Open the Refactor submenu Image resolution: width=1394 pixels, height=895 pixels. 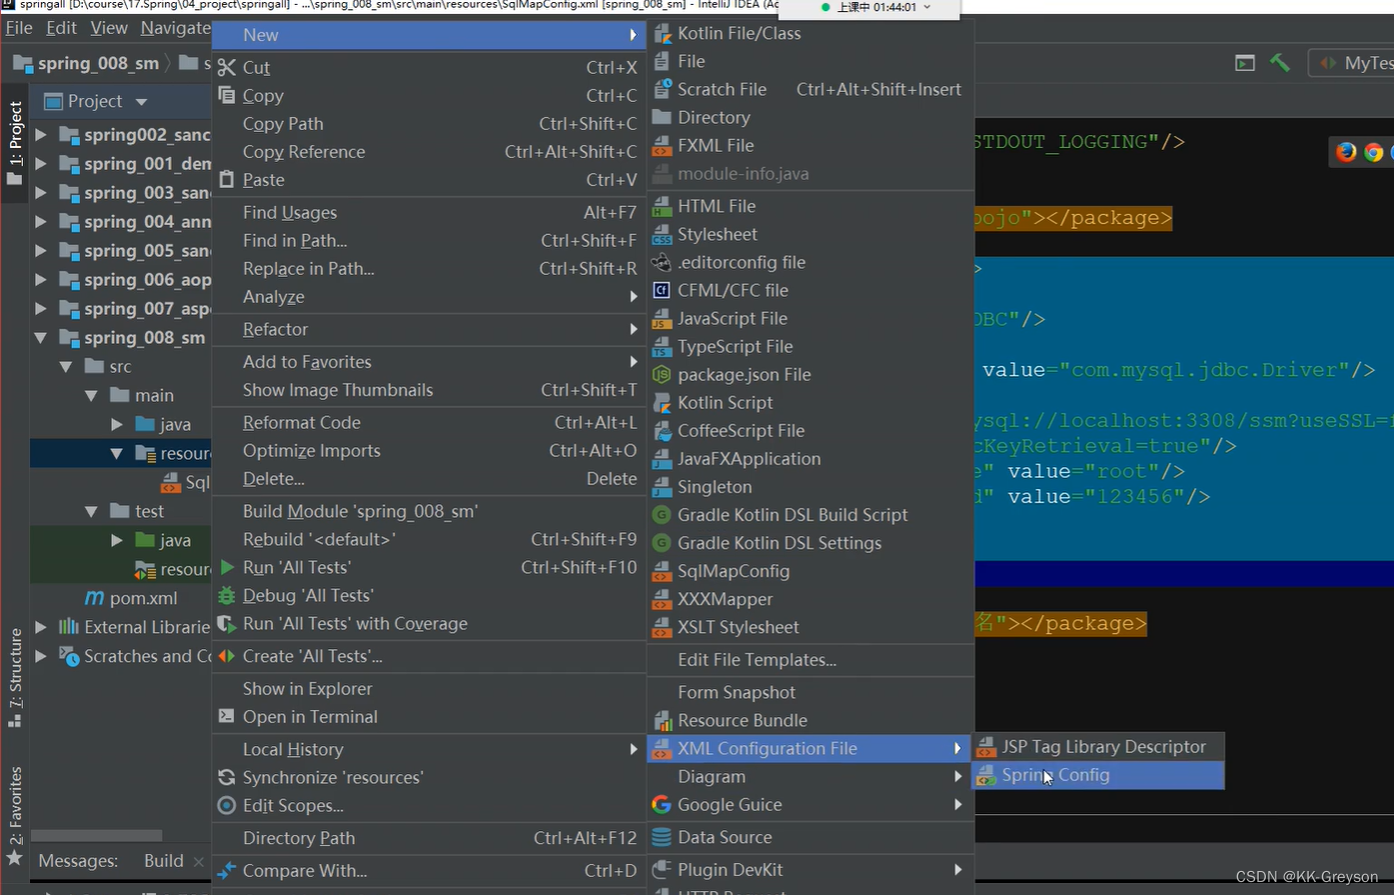click(429, 330)
